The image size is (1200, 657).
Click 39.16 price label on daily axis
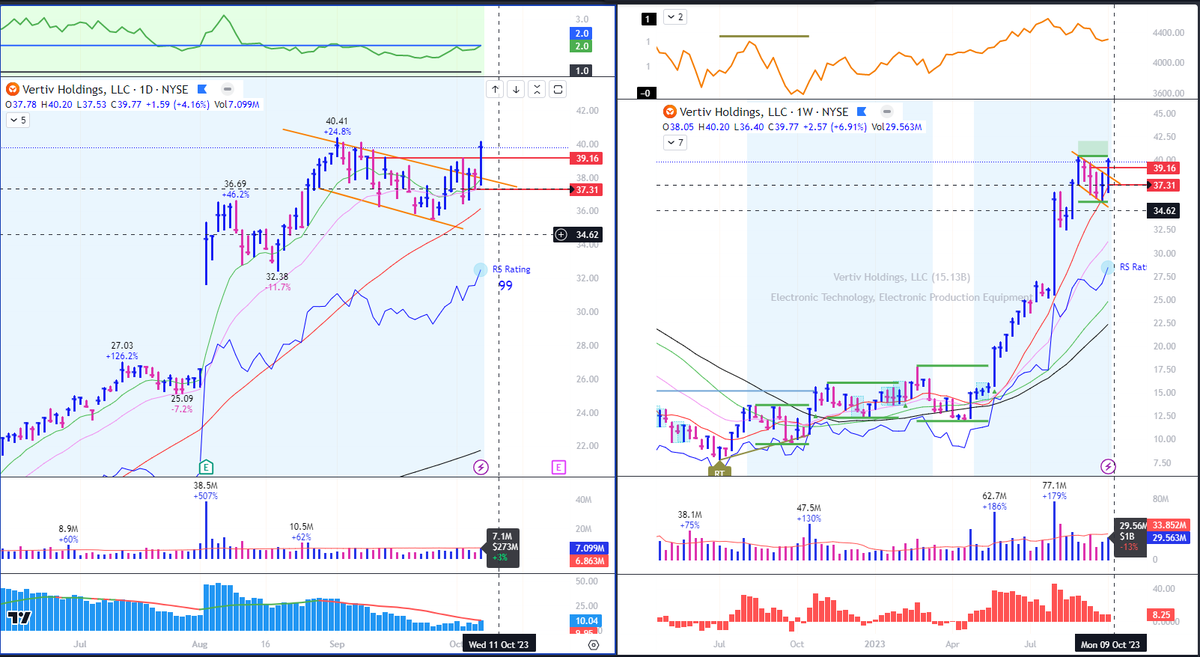click(586, 158)
